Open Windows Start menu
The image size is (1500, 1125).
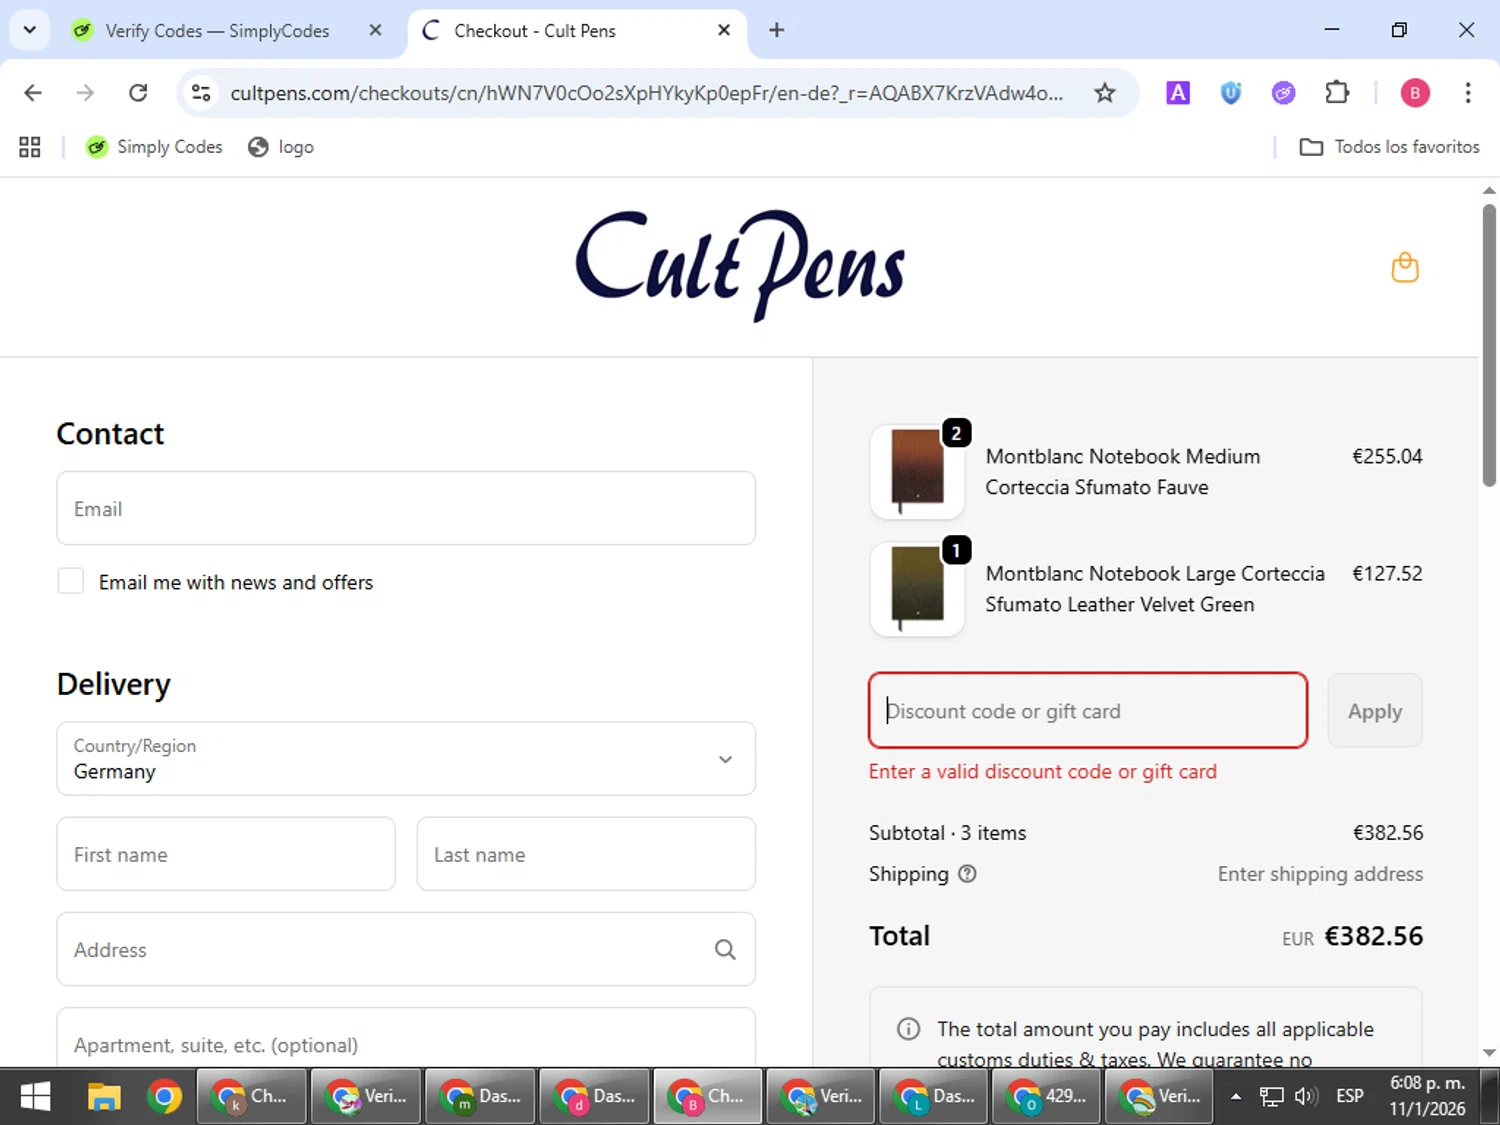pyautogui.click(x=35, y=1097)
